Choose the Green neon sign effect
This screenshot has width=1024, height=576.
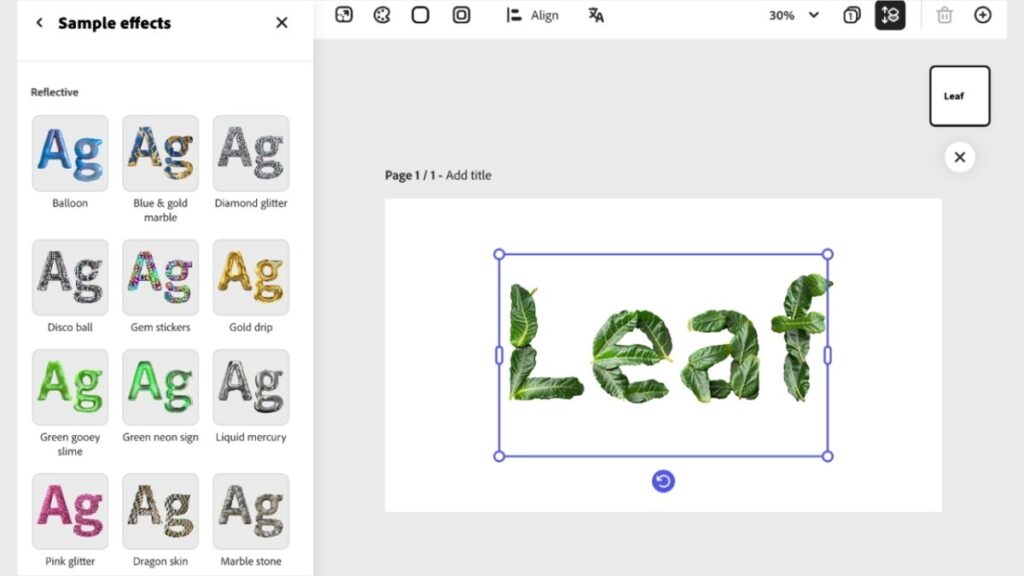pyautogui.click(x=160, y=387)
